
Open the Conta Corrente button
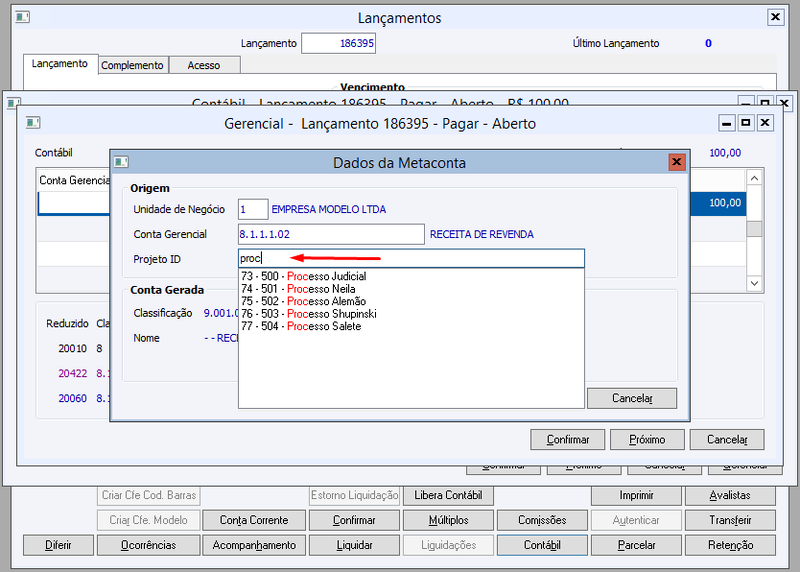click(254, 520)
